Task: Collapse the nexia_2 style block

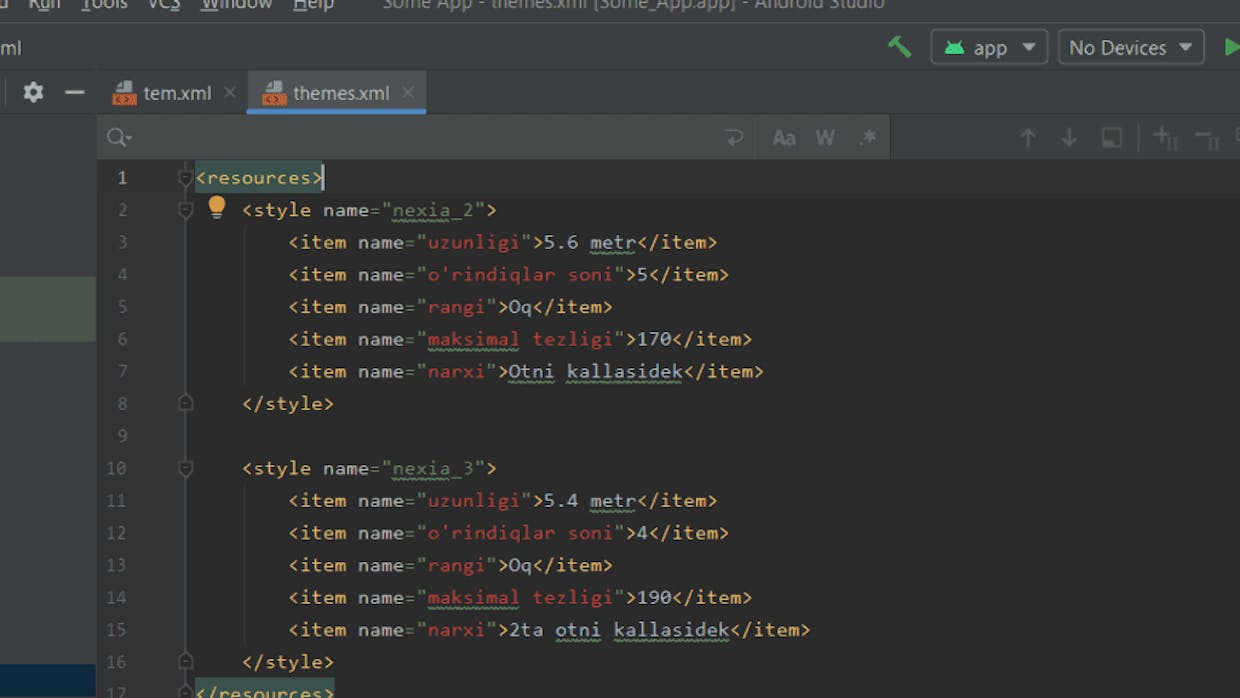Action: (x=185, y=210)
